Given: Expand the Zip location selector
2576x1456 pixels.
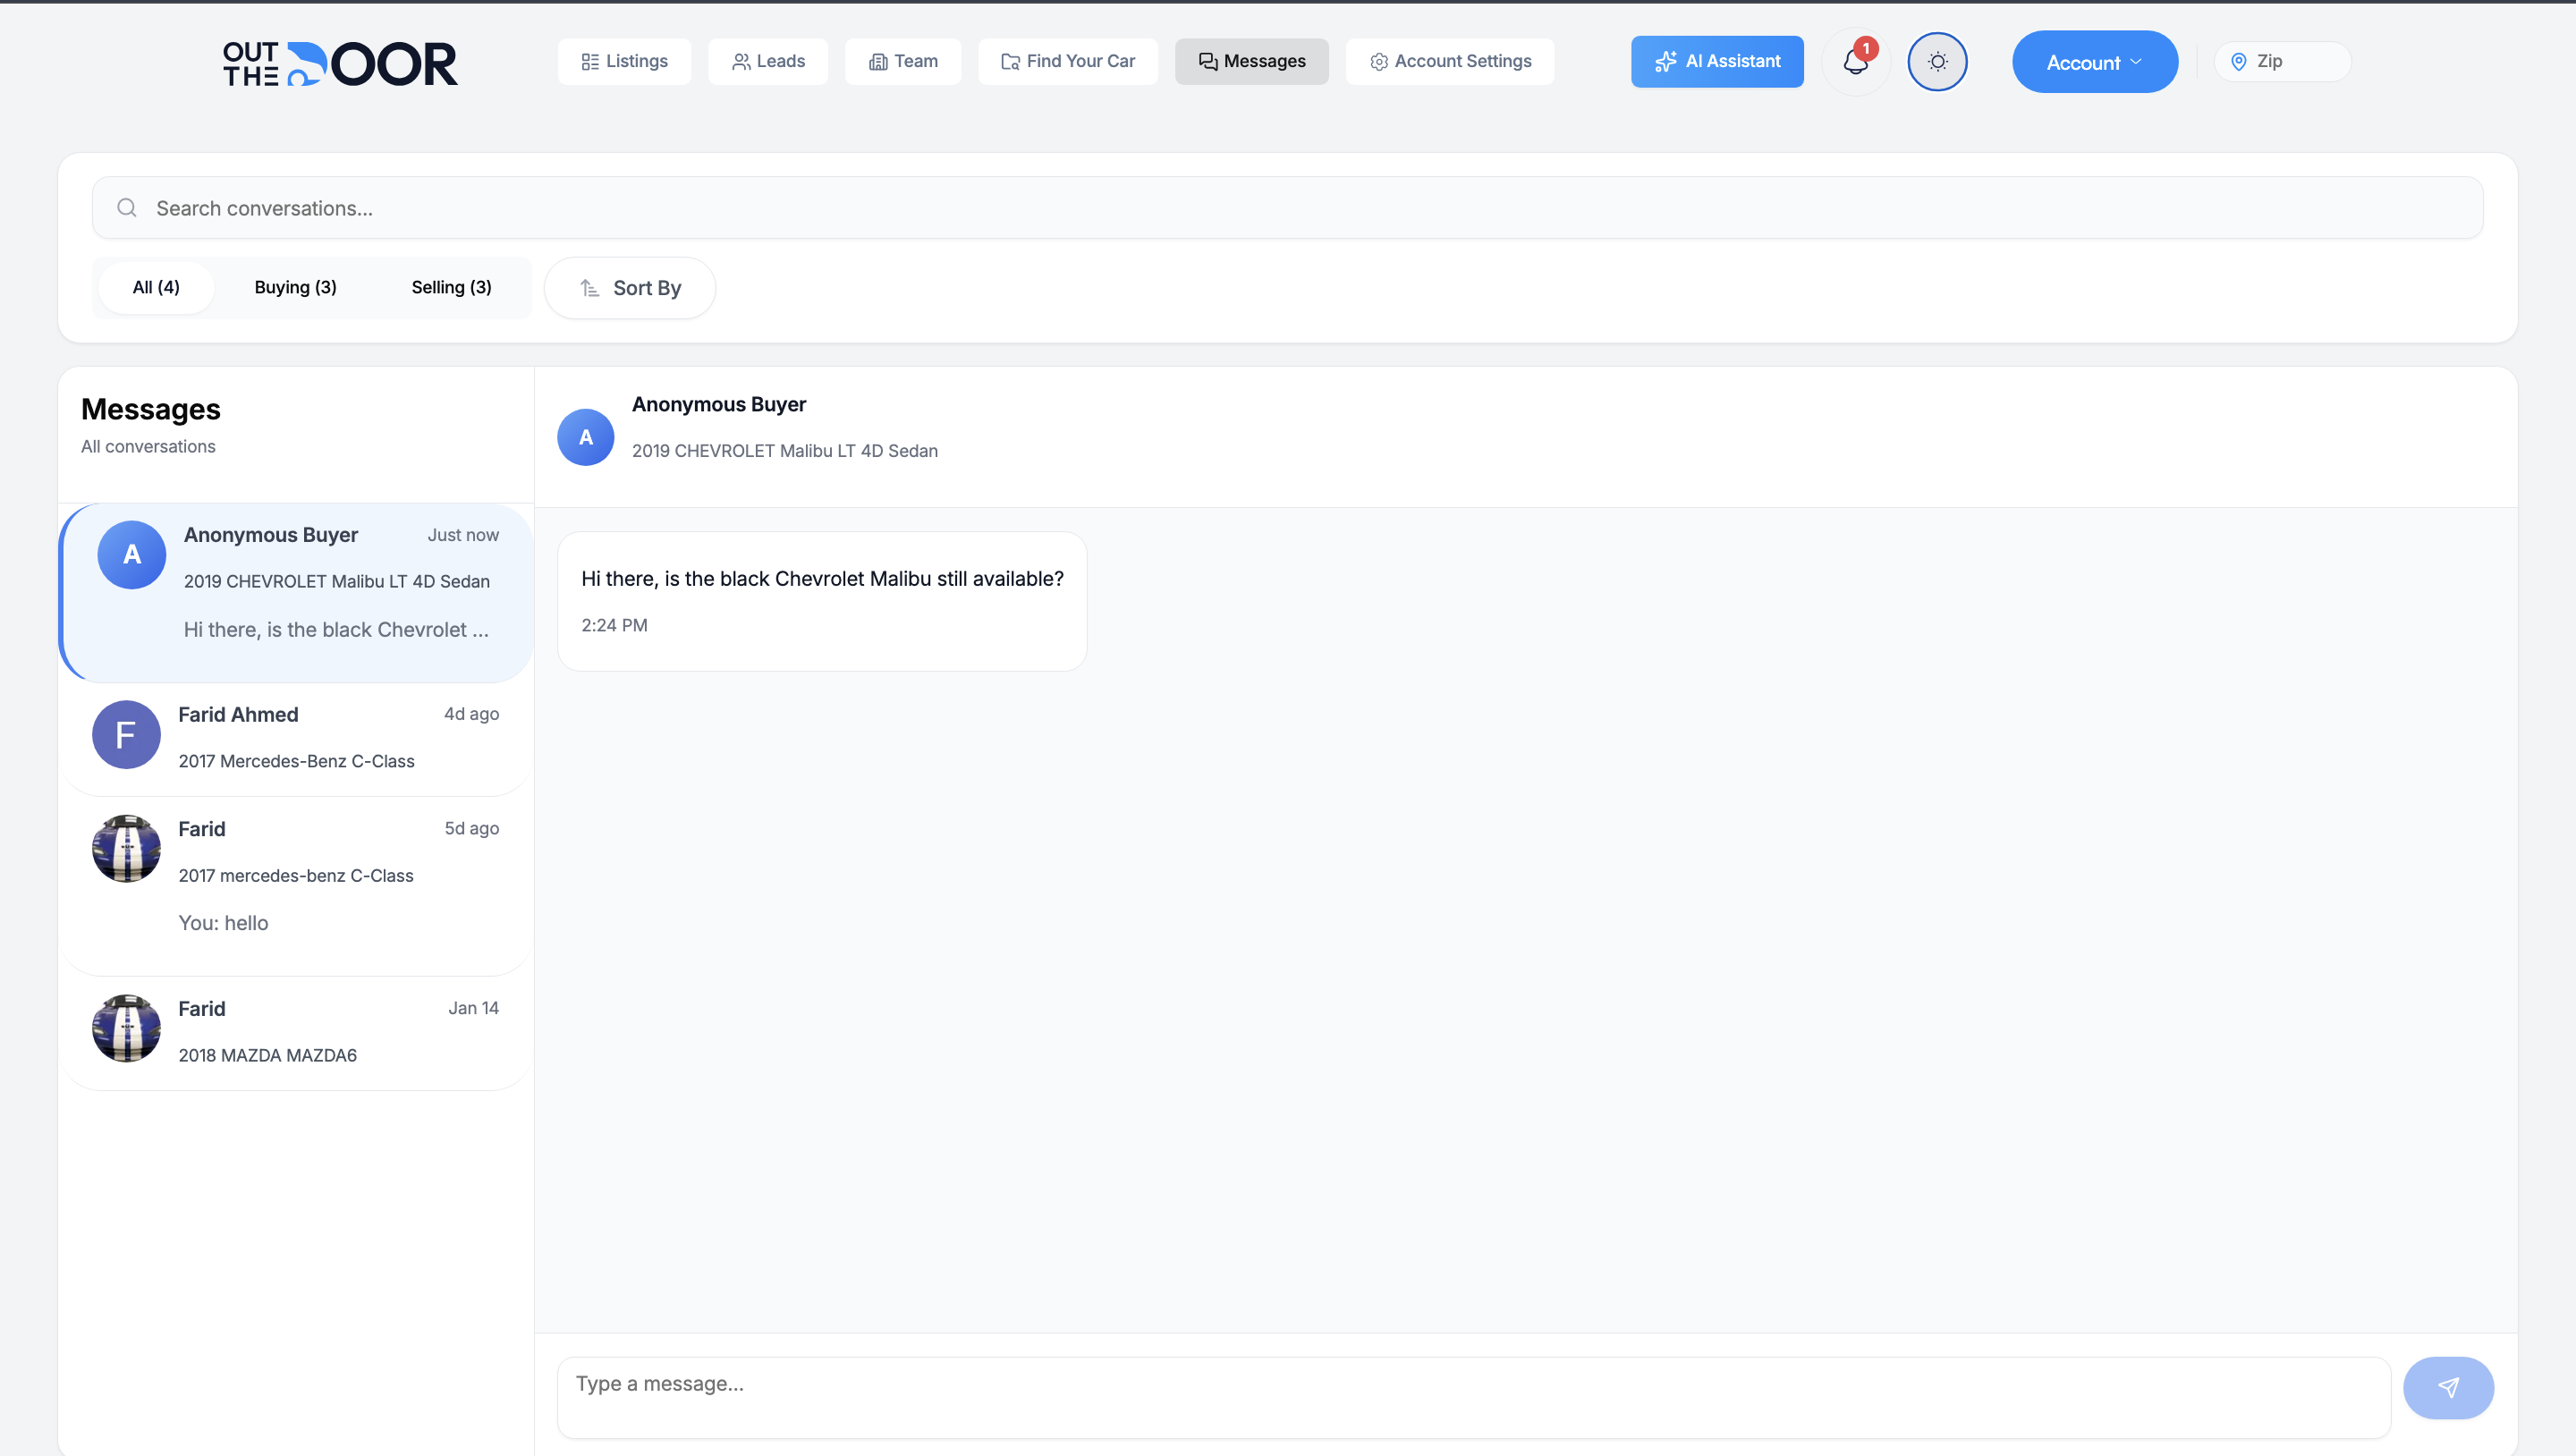Looking at the screenshot, I should point(2281,61).
